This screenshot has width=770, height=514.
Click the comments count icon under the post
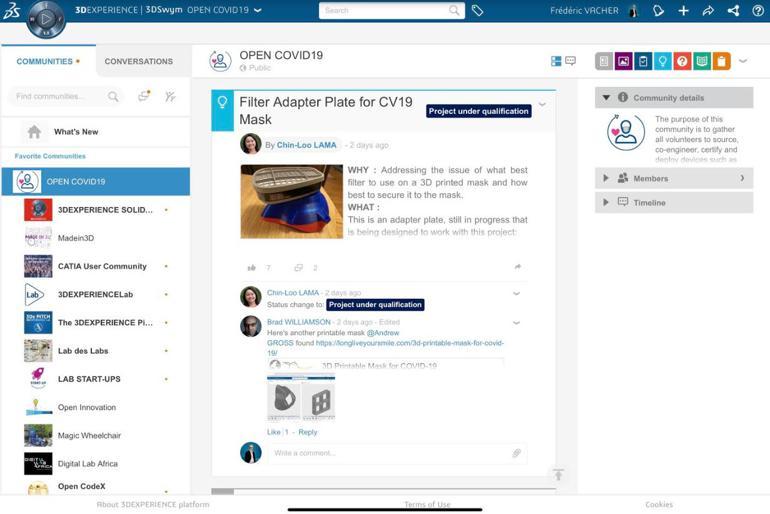(298, 268)
